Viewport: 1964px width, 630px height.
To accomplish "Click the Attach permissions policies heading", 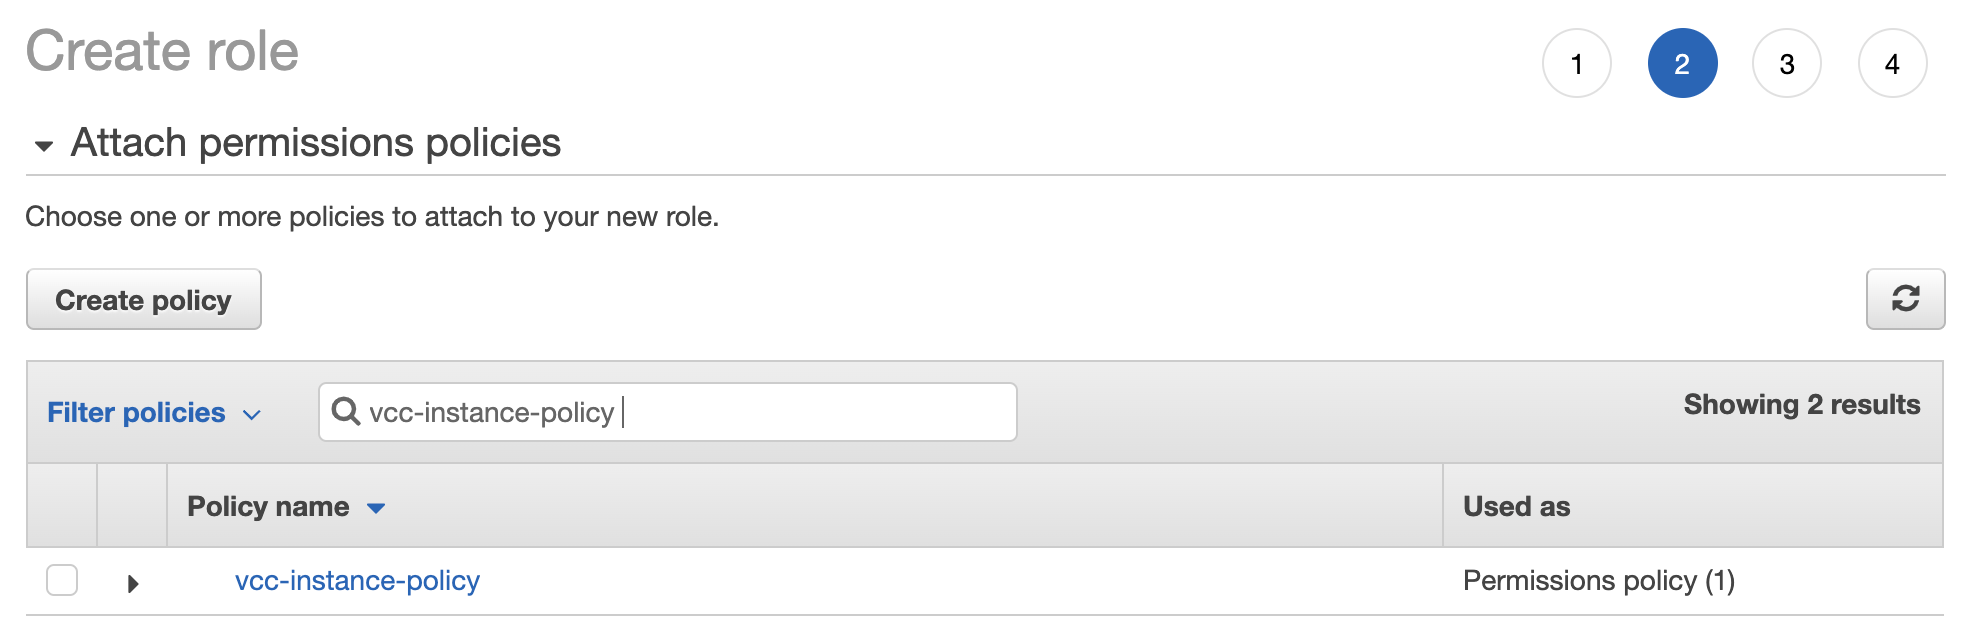I will (x=316, y=142).
